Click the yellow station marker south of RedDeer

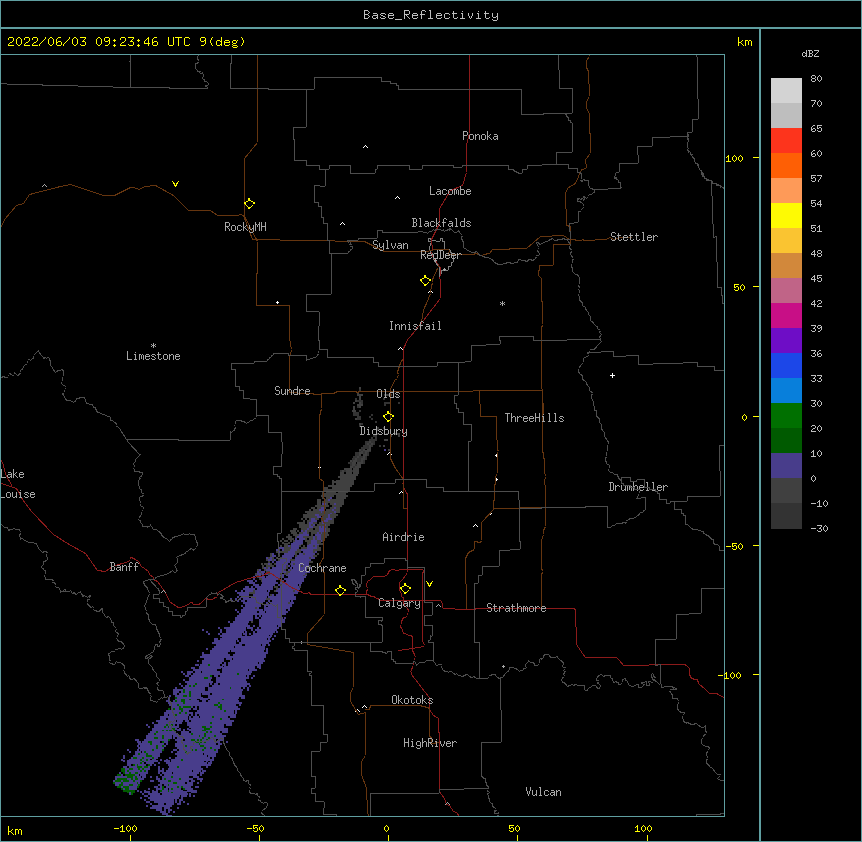pyautogui.click(x=425, y=281)
